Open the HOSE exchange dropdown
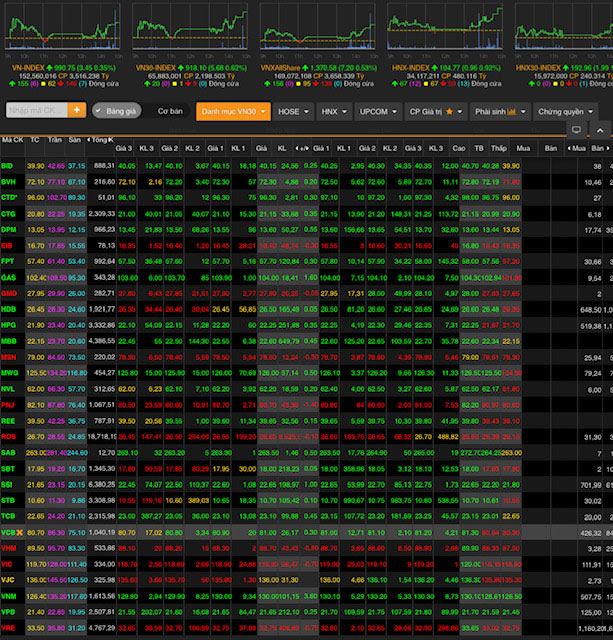 tap(293, 111)
